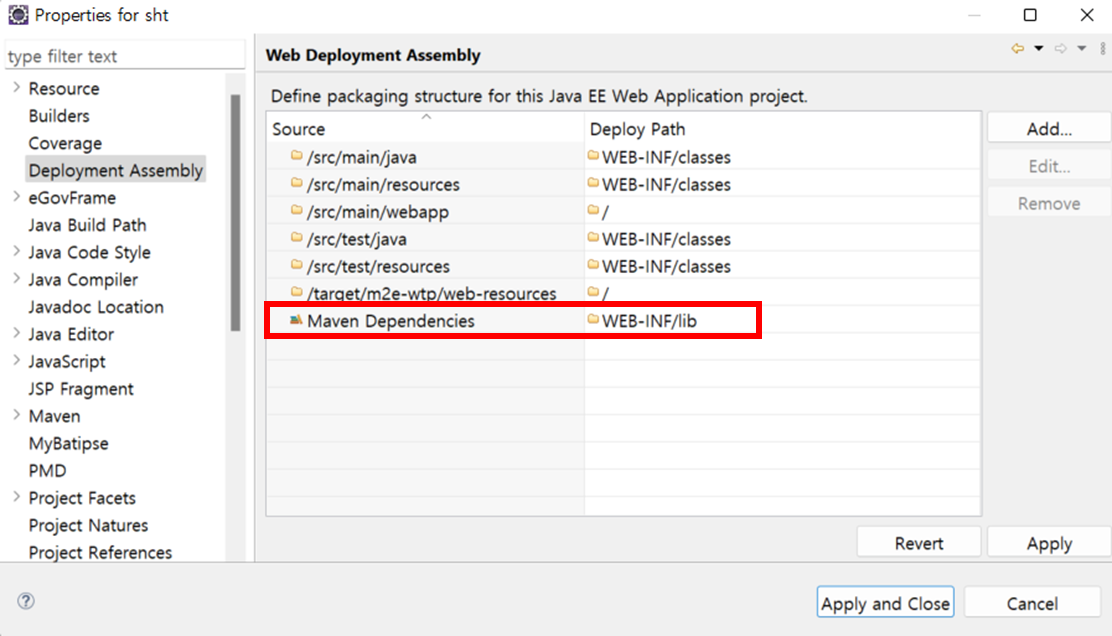
Task: Open the MyBatipse properties page
Action: pyautogui.click(x=68, y=443)
